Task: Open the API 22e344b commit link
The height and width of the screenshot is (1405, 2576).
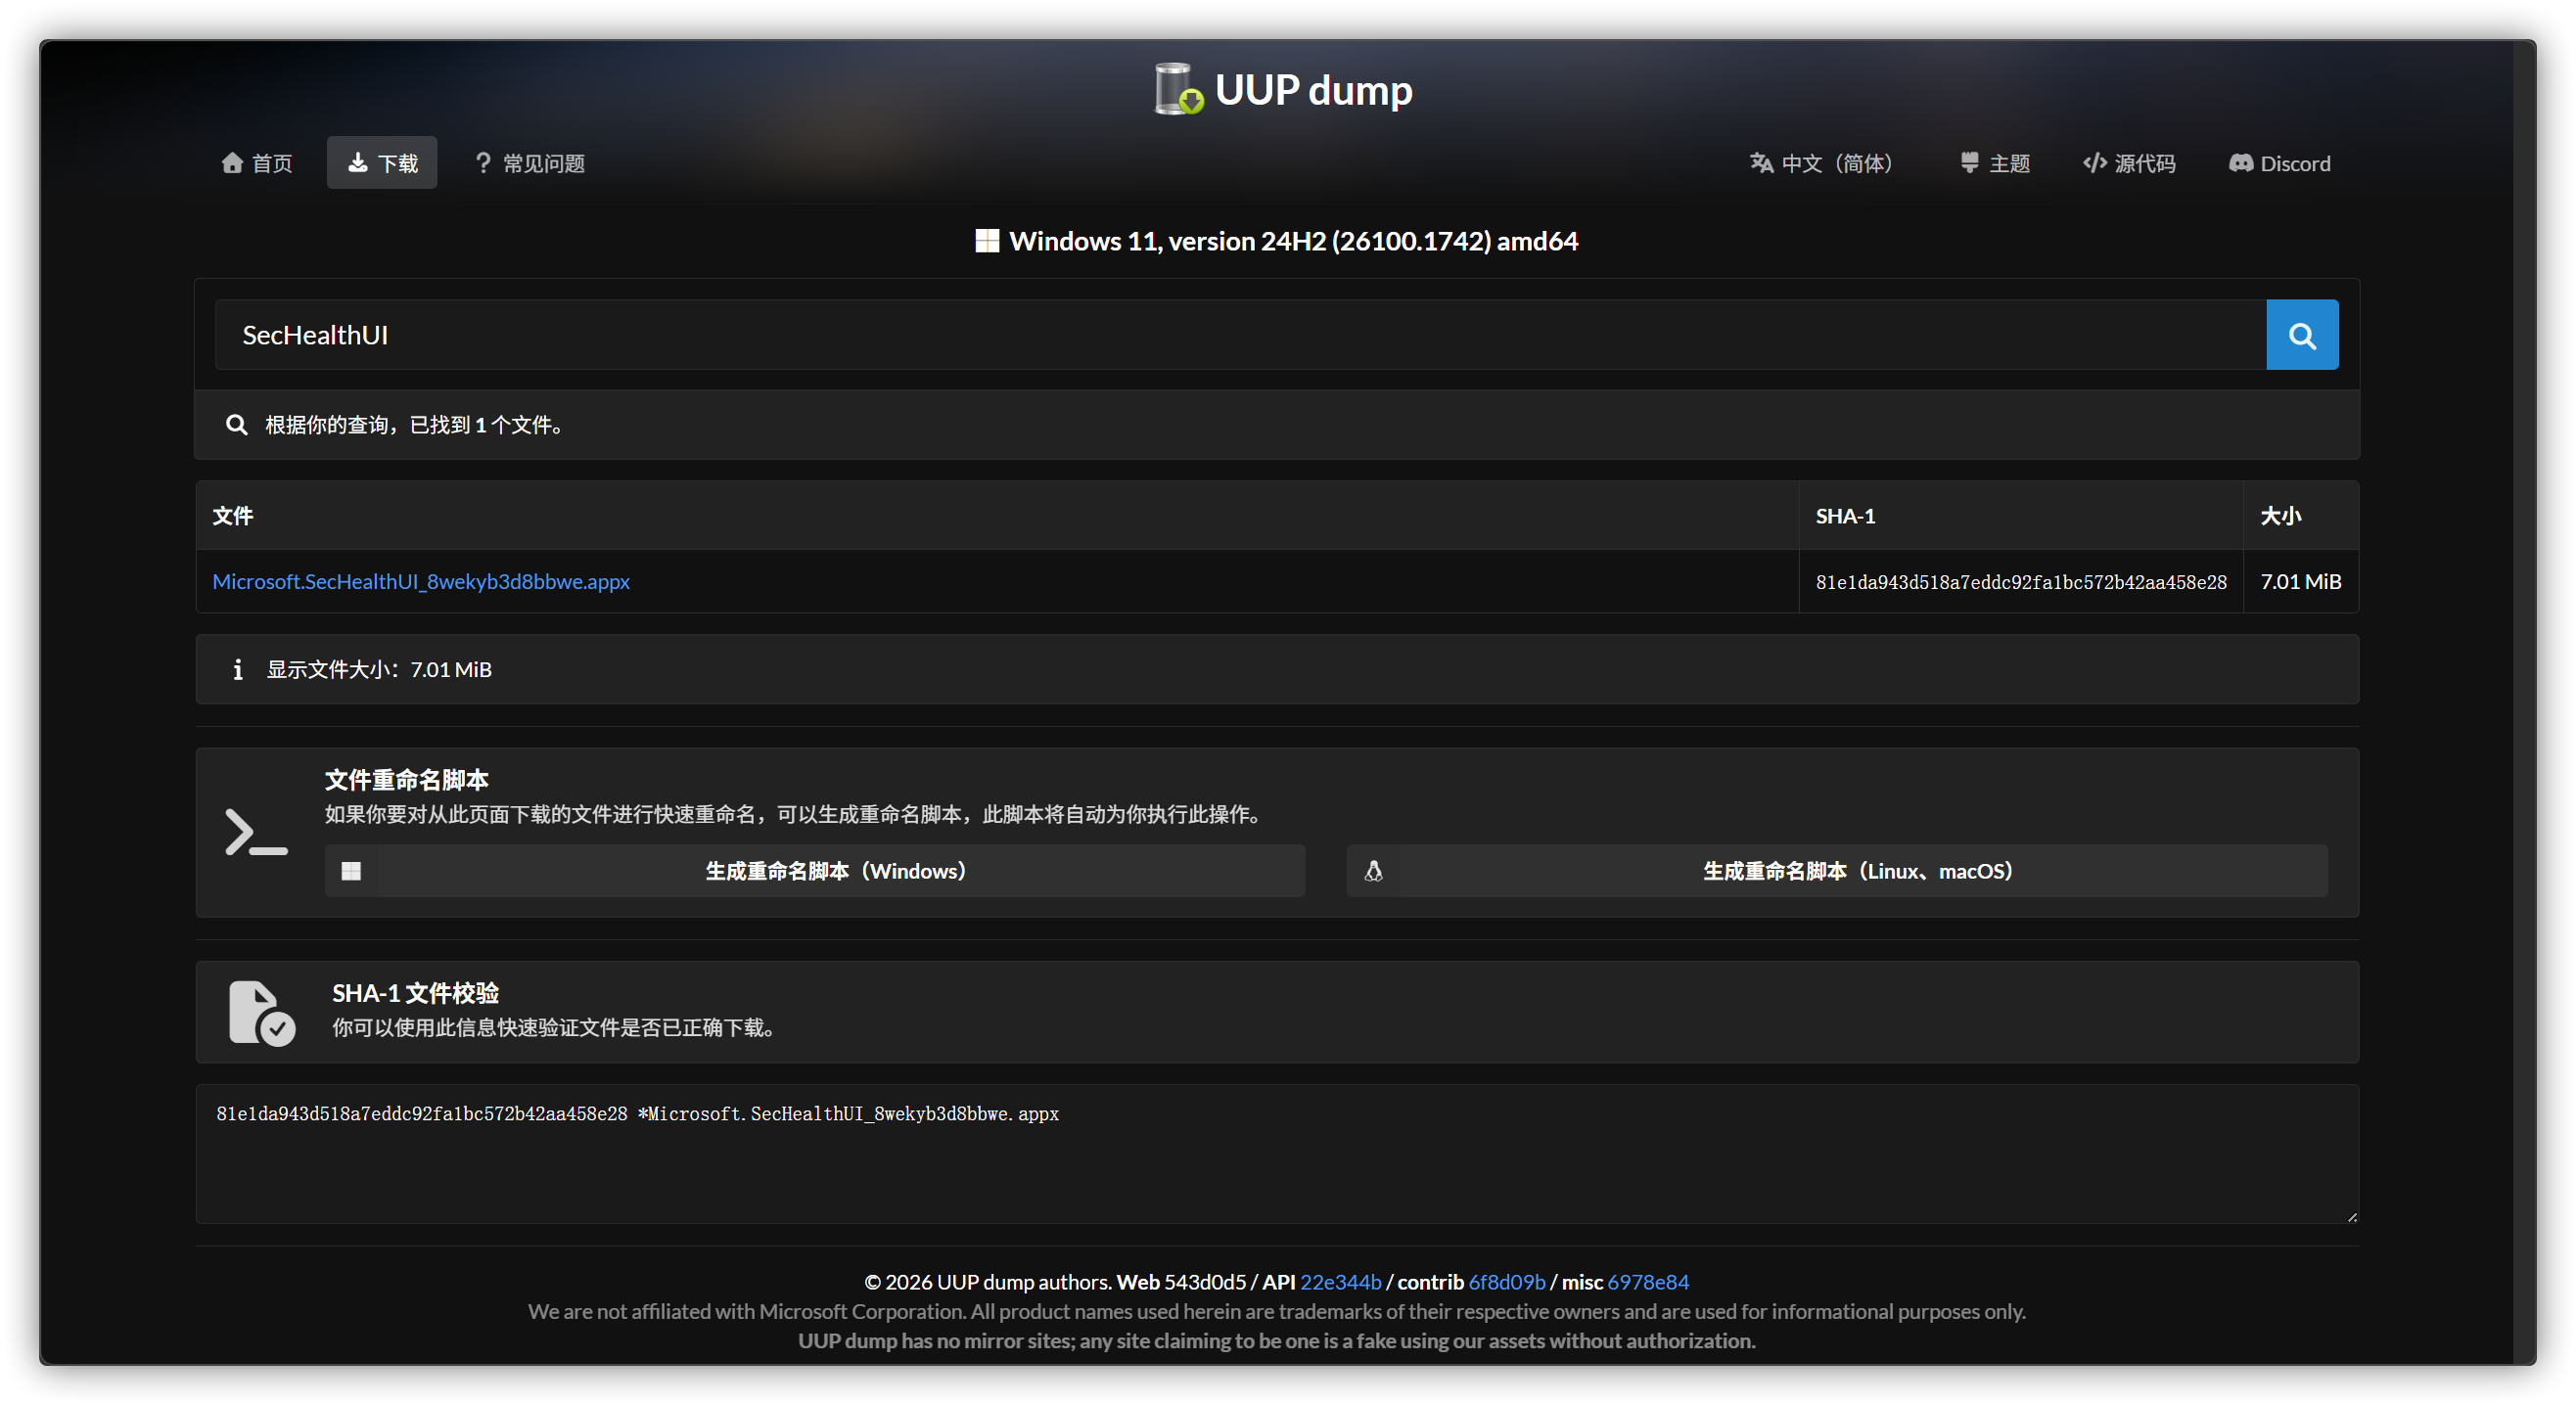Action: [1340, 1282]
